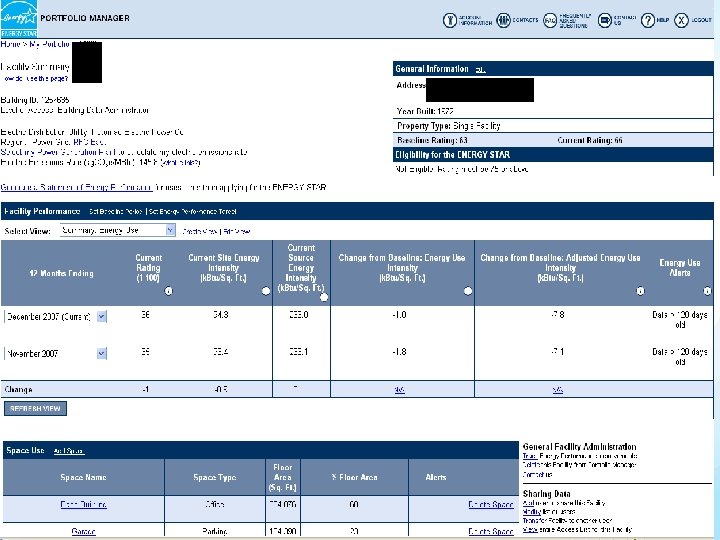720x540 pixels.
Task: Open the FAQ circle icon
Action: pos(550,20)
